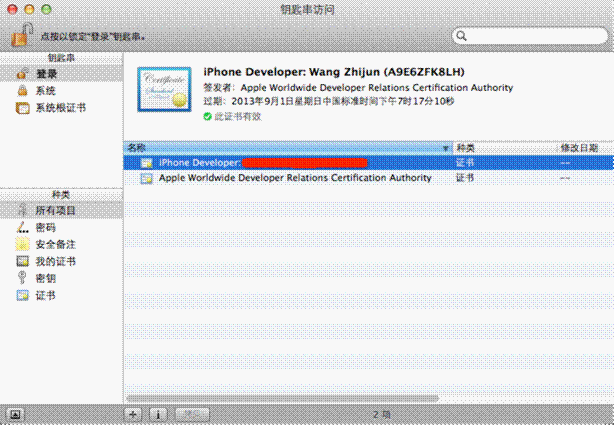The image size is (614, 425).
Task: Click the expiry date 2013年9月1日 text
Action: (x=329, y=101)
